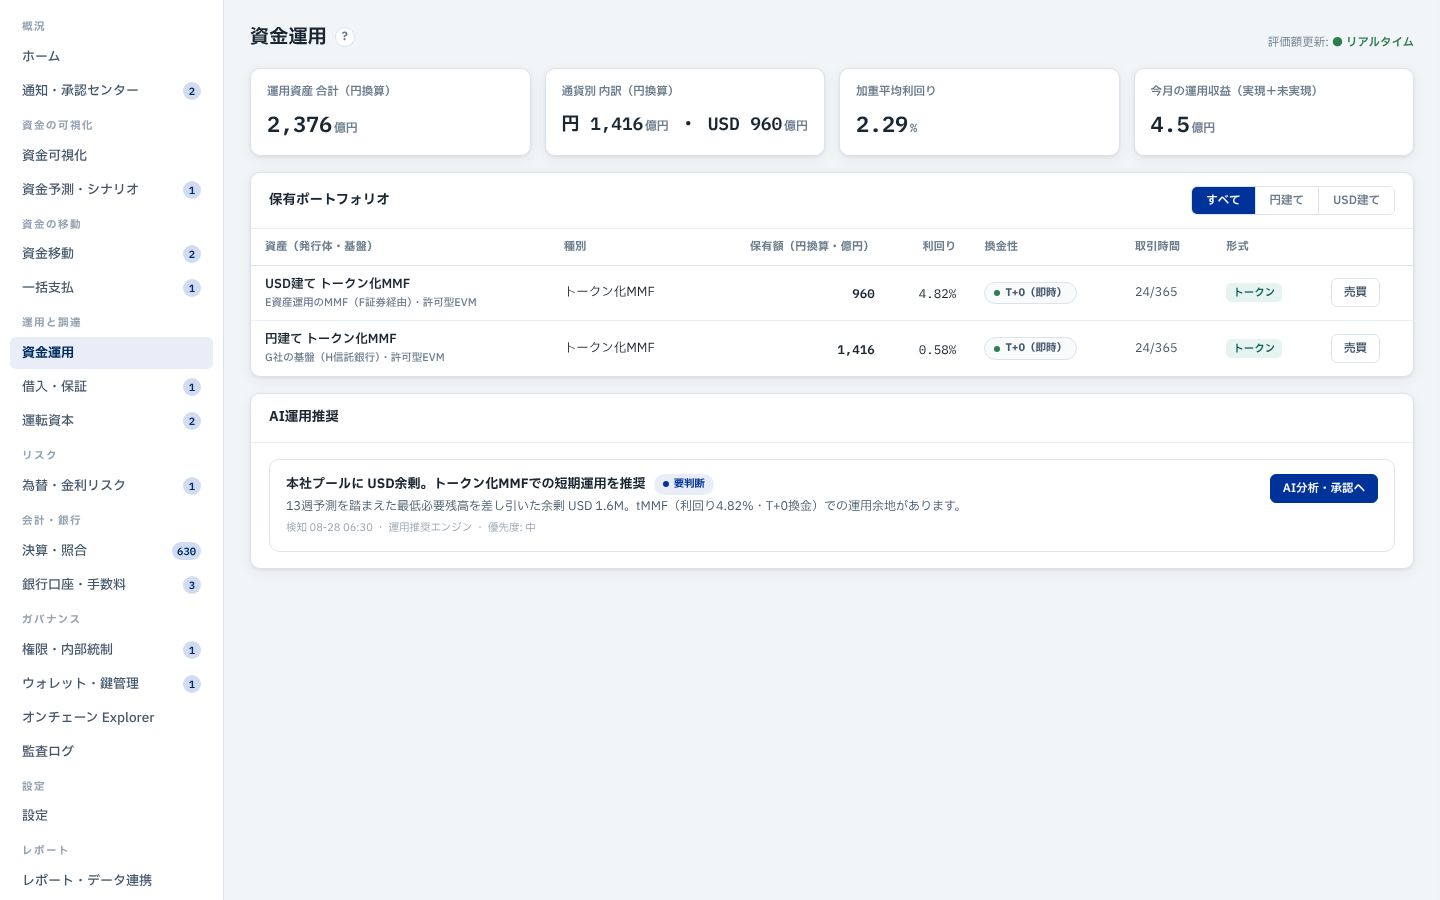1440x900 pixels.
Task: Open 為替・金利リスク page
Action: (111, 485)
